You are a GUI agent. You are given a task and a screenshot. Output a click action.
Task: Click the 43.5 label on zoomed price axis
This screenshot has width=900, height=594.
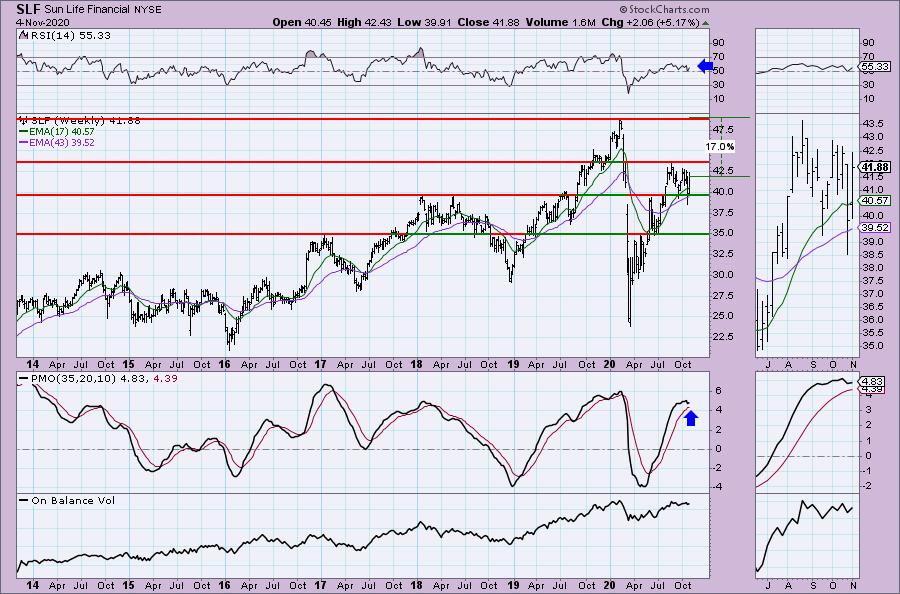(x=872, y=124)
